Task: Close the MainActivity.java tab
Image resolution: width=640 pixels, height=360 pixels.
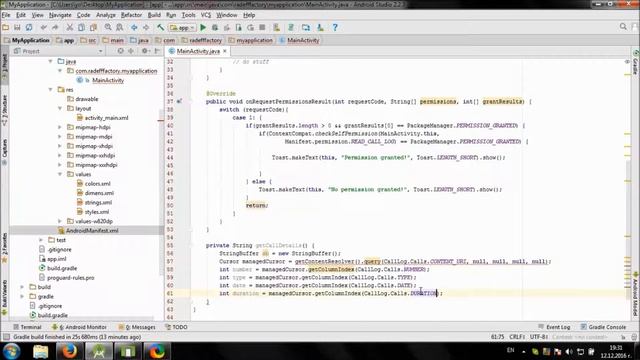Action: pos(225,51)
